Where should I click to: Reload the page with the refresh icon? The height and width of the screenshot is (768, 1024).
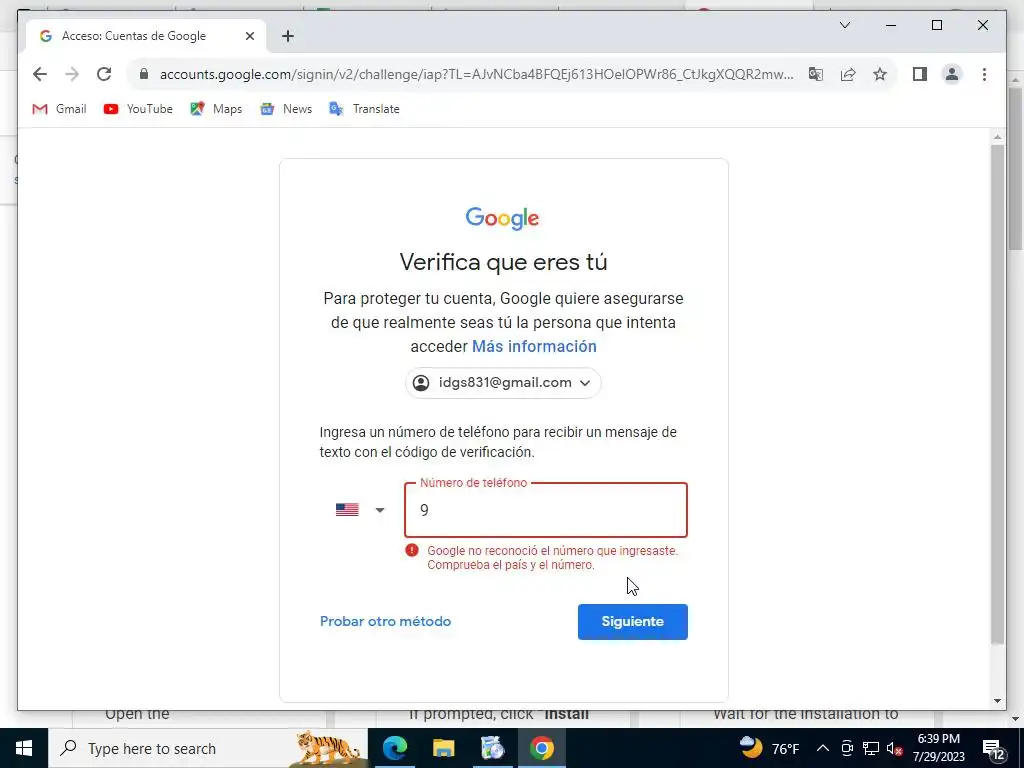pyautogui.click(x=104, y=74)
